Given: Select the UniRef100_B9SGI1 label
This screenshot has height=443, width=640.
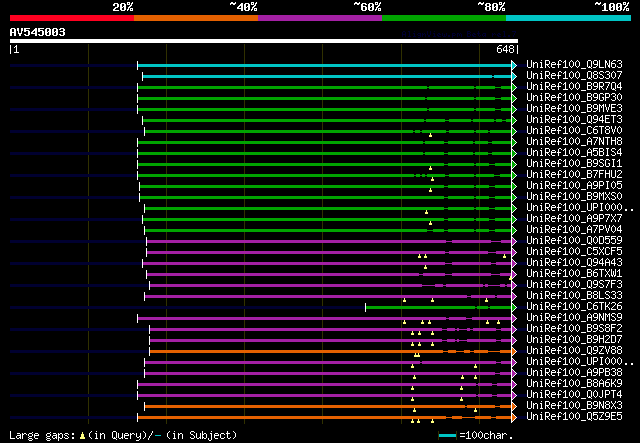Looking at the screenshot, I should (x=574, y=164).
